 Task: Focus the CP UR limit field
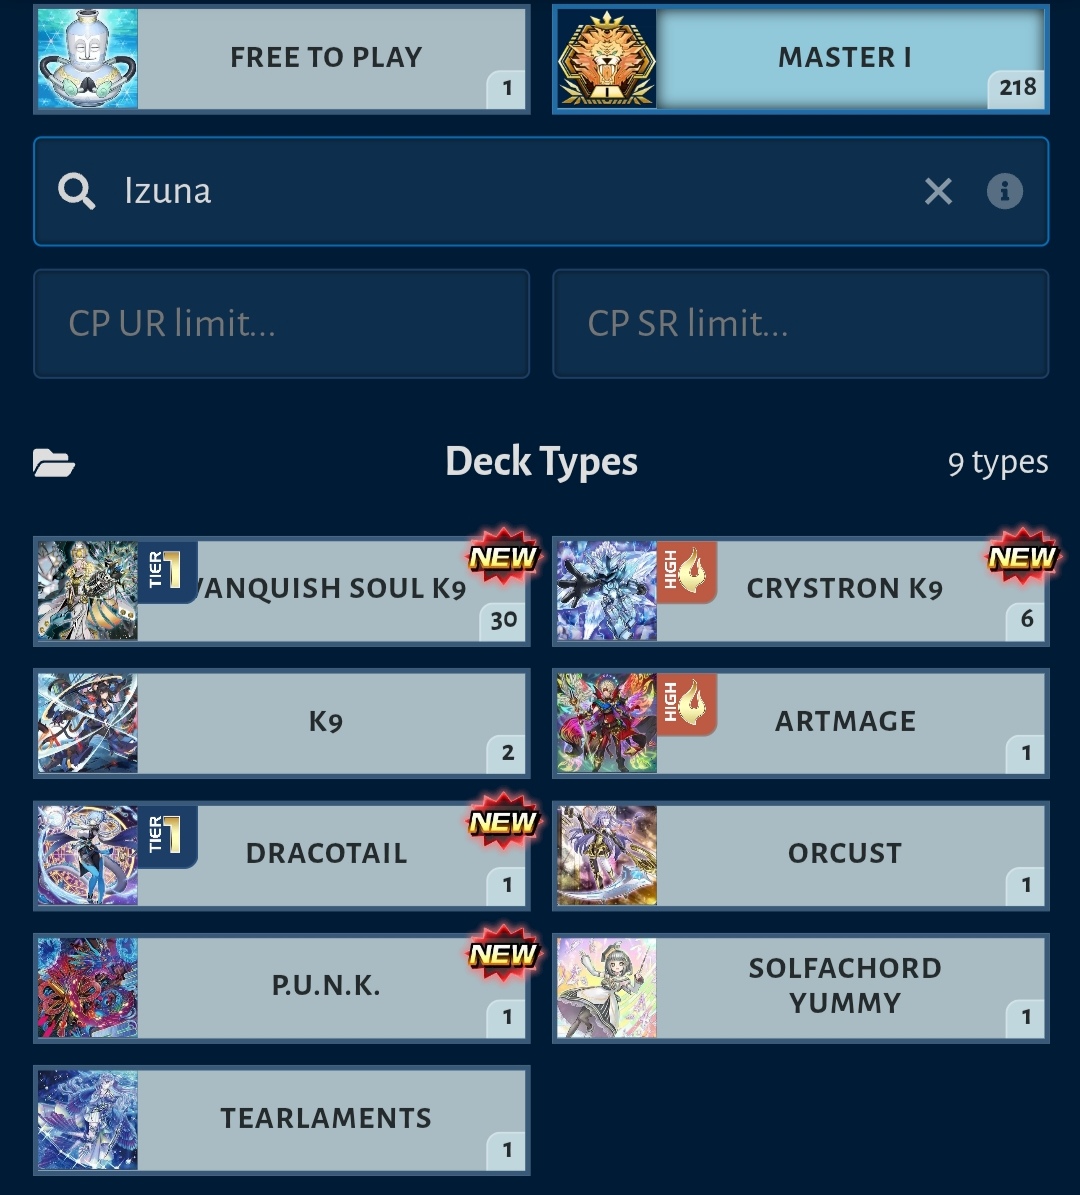282,323
